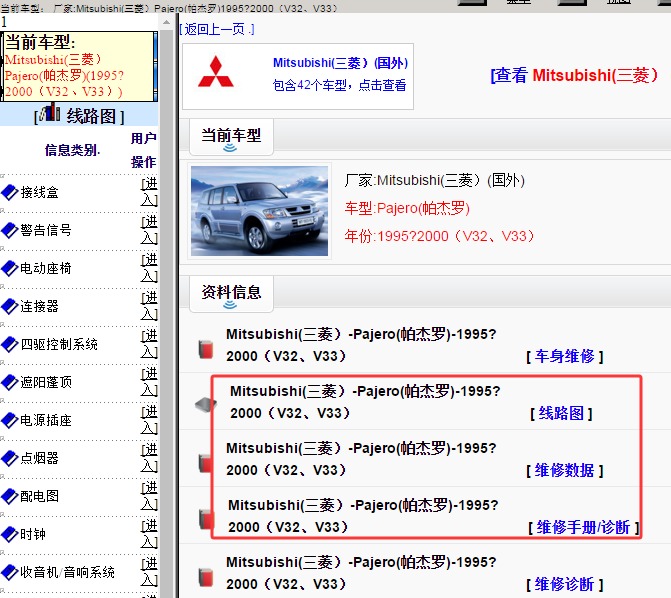Click the blue diamond icon beside 四驱控制系统
The height and width of the screenshot is (598, 671).
[9, 345]
